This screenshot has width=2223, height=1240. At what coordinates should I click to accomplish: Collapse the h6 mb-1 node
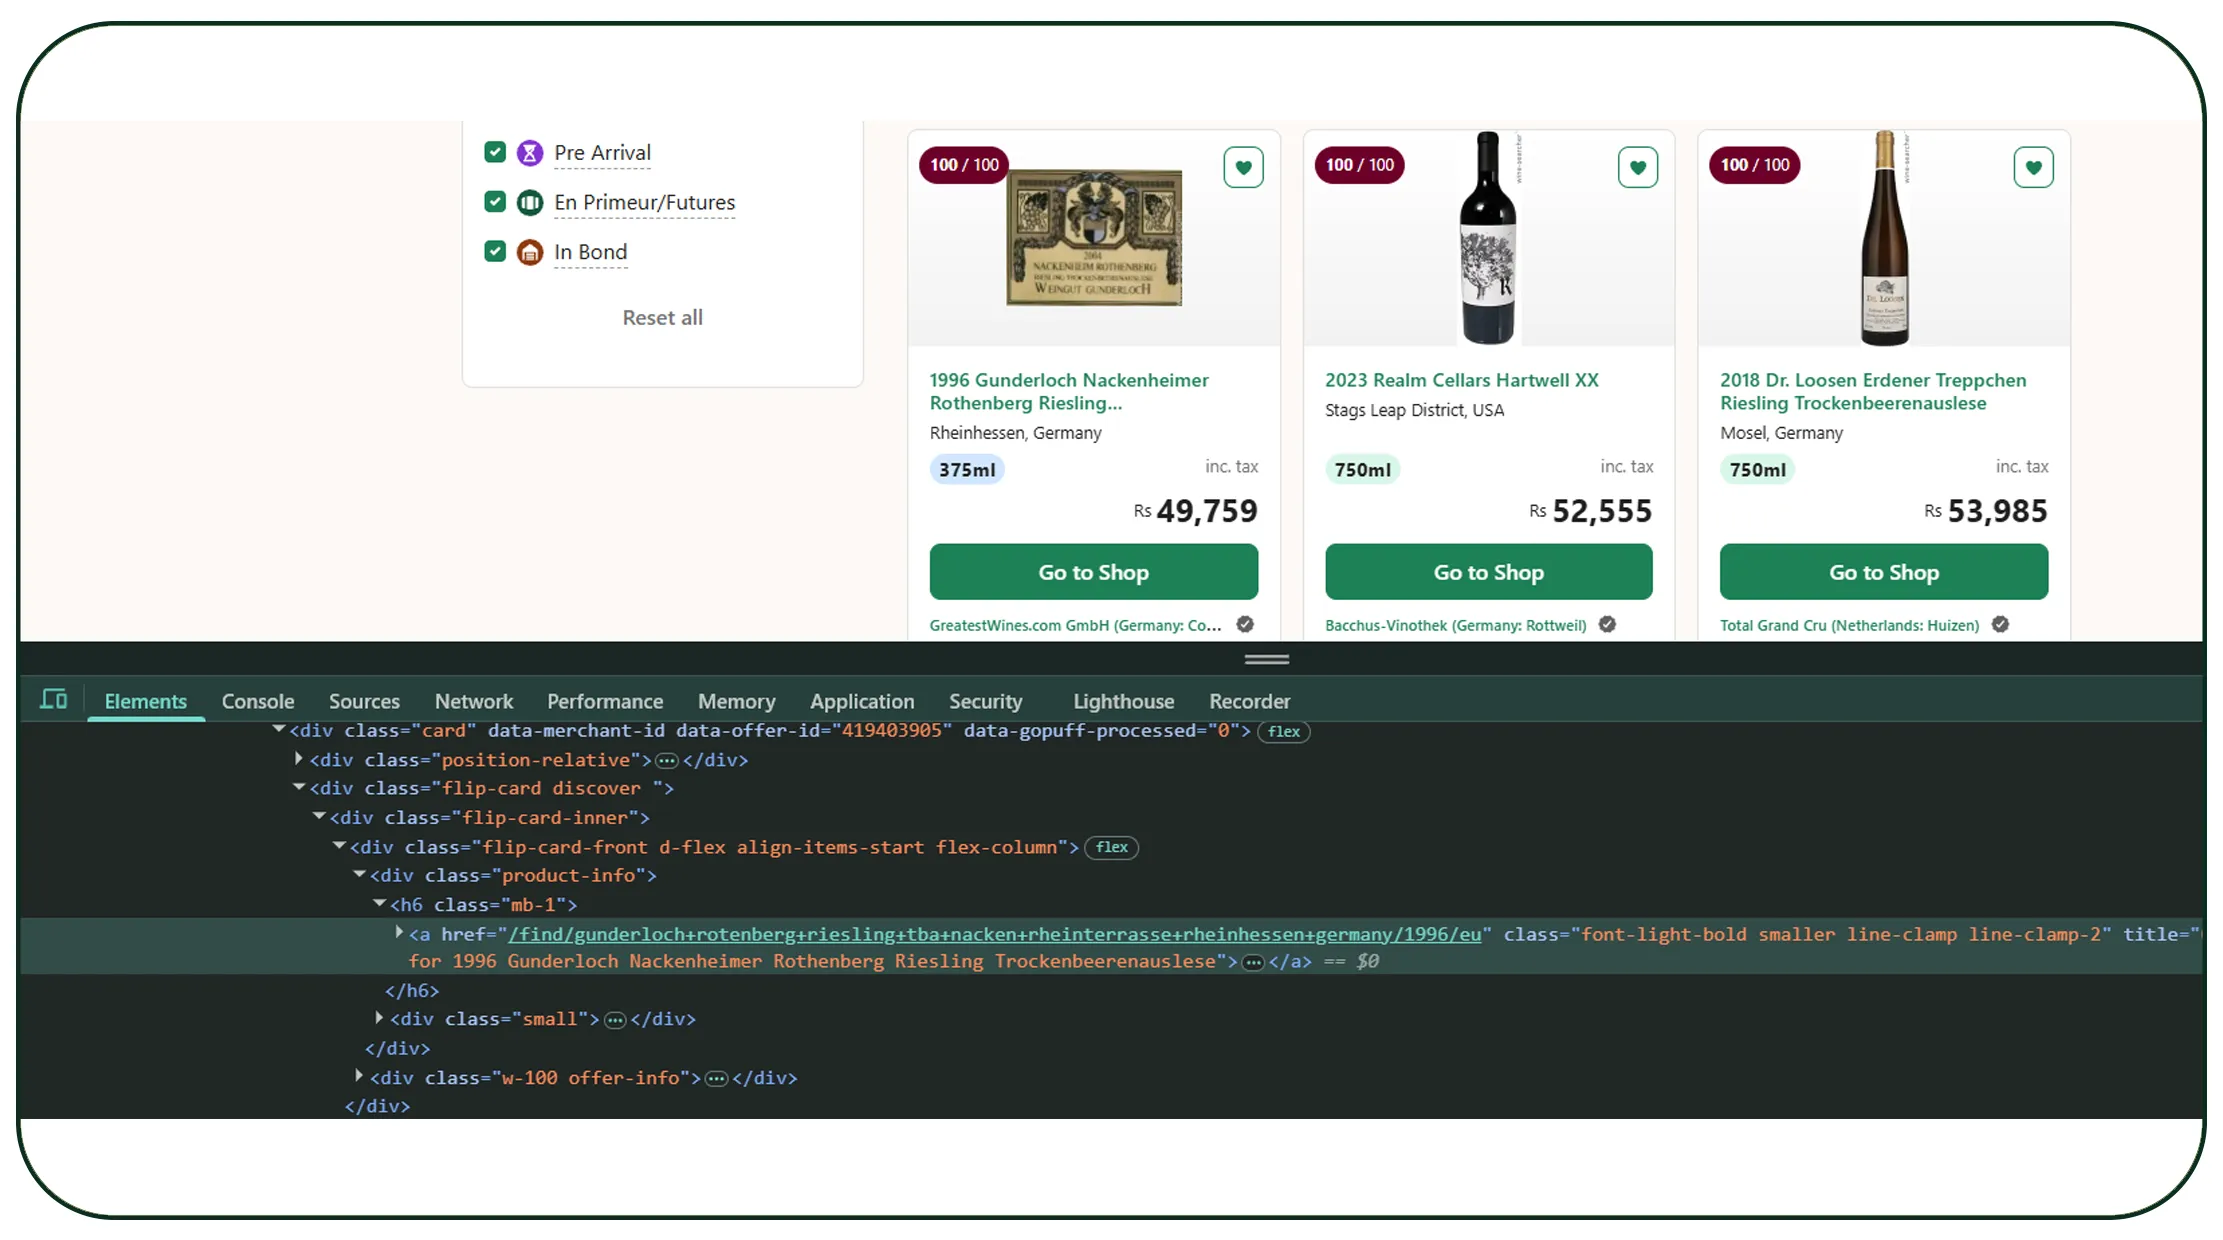pos(379,903)
